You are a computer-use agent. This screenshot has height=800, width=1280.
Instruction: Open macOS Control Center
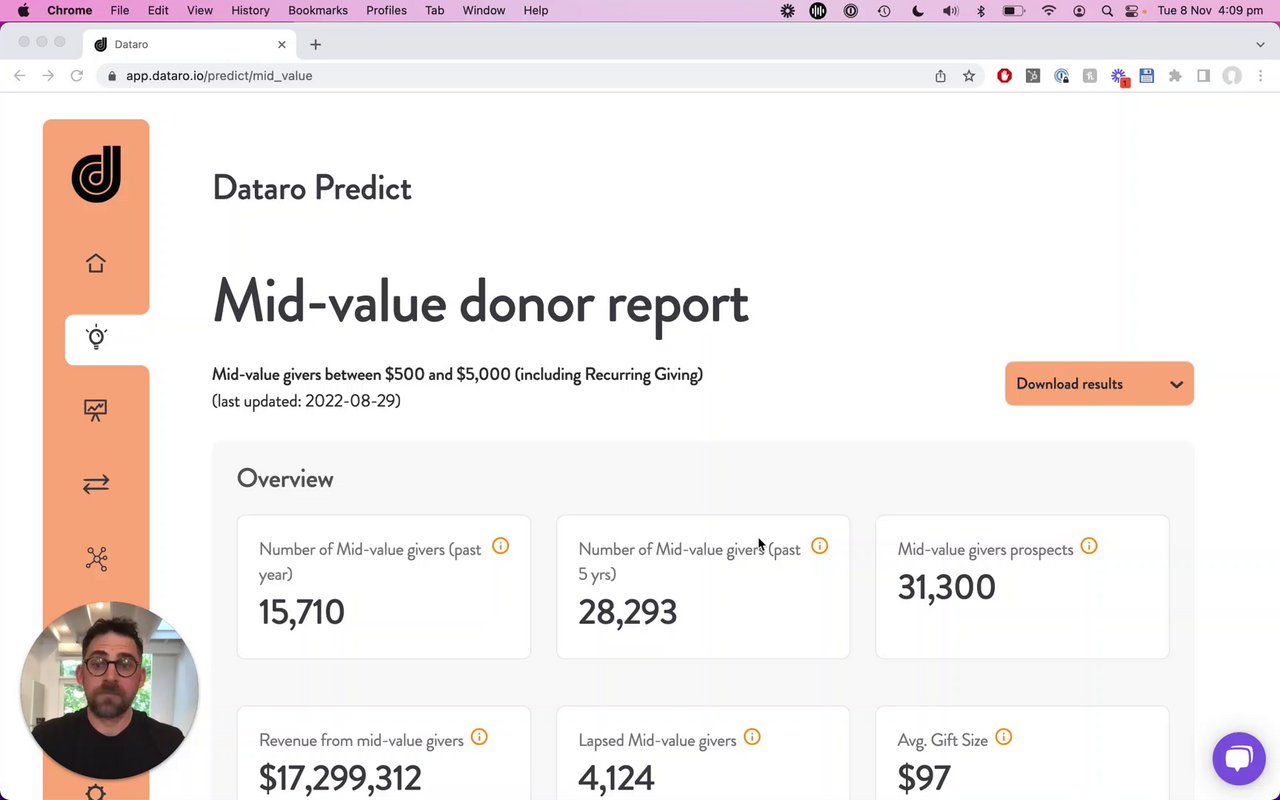coord(1132,11)
